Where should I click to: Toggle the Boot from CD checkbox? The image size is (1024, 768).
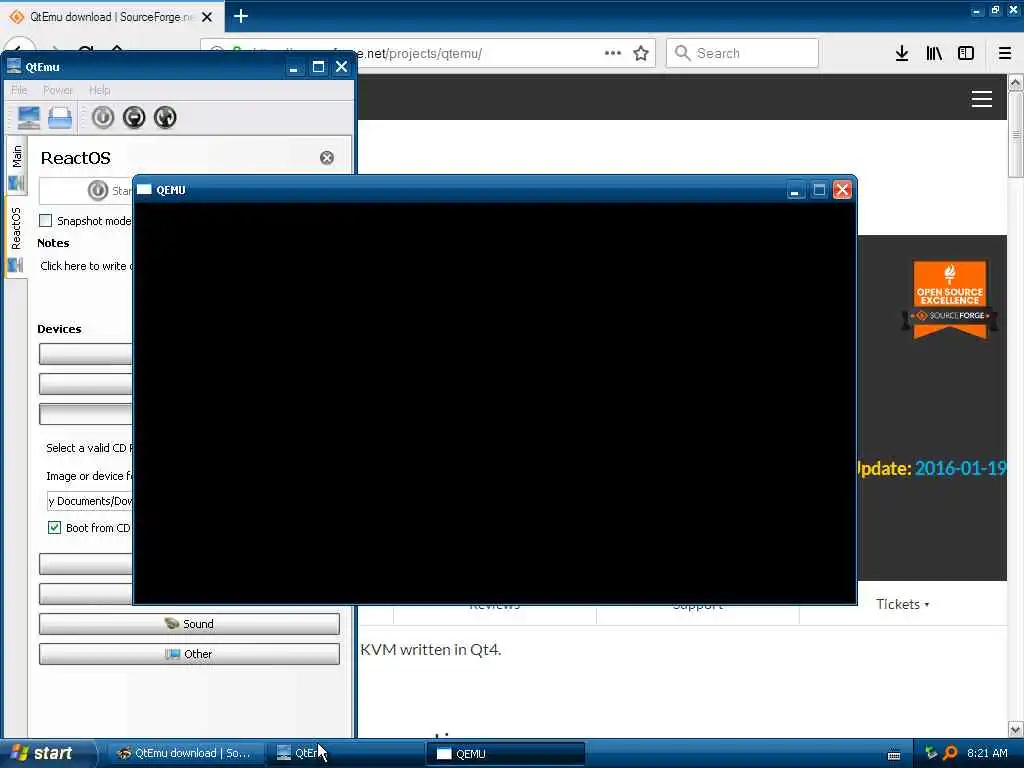click(55, 528)
